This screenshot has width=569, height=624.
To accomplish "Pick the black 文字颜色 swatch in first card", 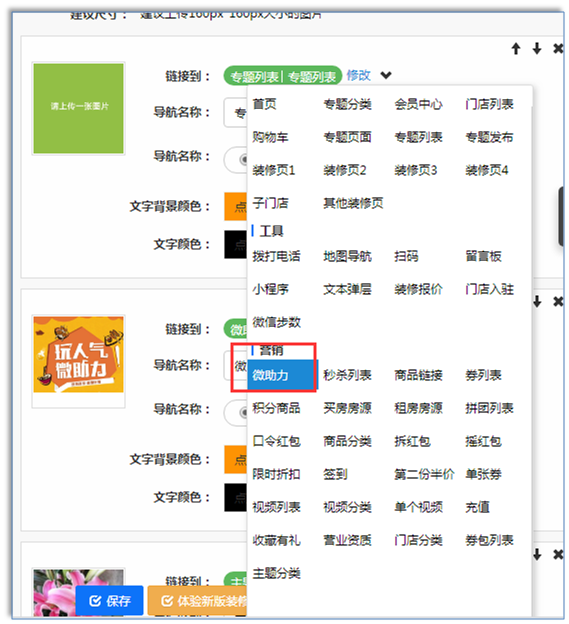I will (236, 244).
